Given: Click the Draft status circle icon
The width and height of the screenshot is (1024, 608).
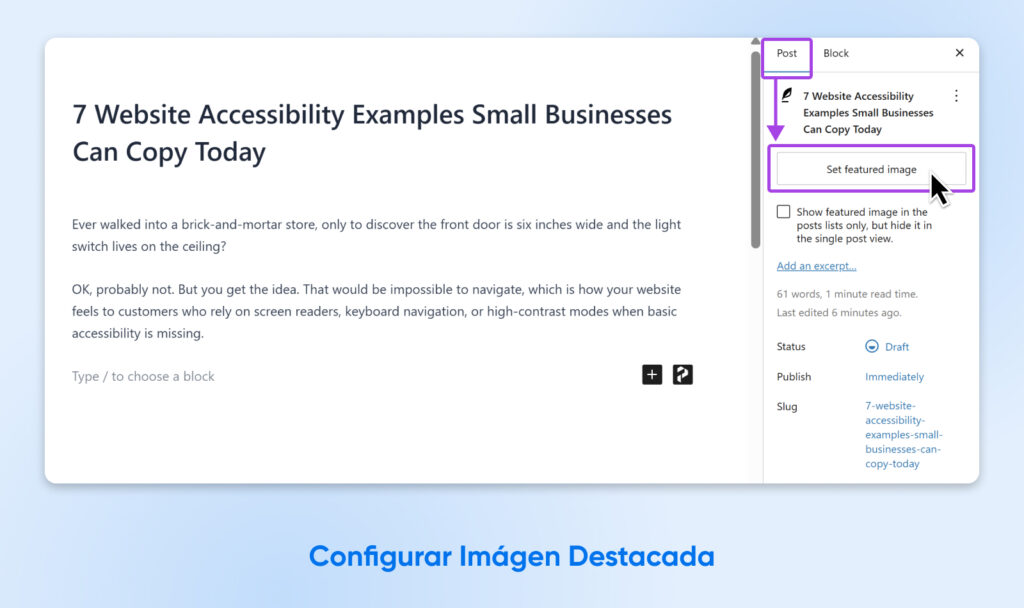Looking at the screenshot, I should tap(869, 346).
